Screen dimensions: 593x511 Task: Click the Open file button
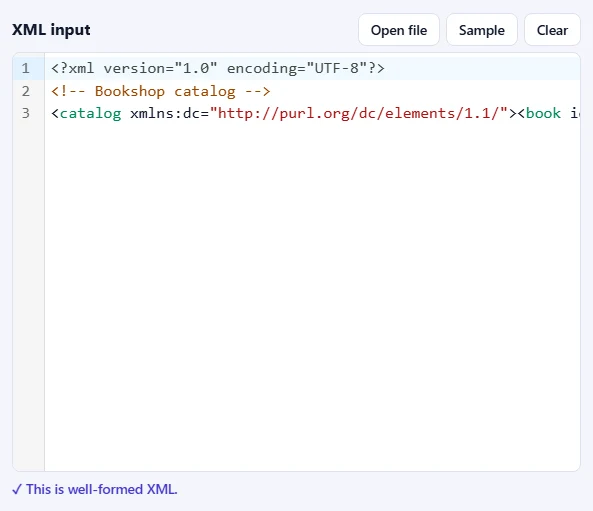[399, 30]
